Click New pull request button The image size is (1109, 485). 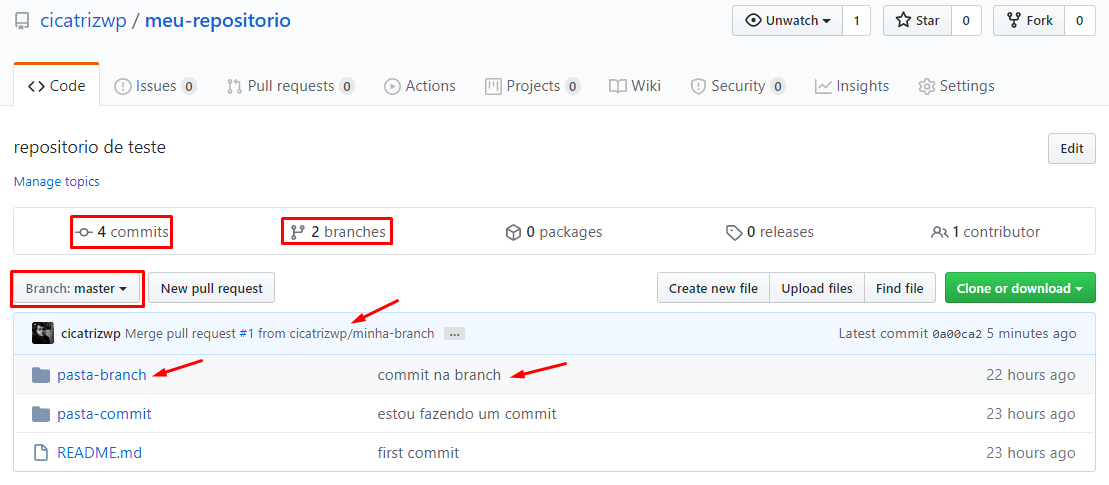[x=211, y=288]
